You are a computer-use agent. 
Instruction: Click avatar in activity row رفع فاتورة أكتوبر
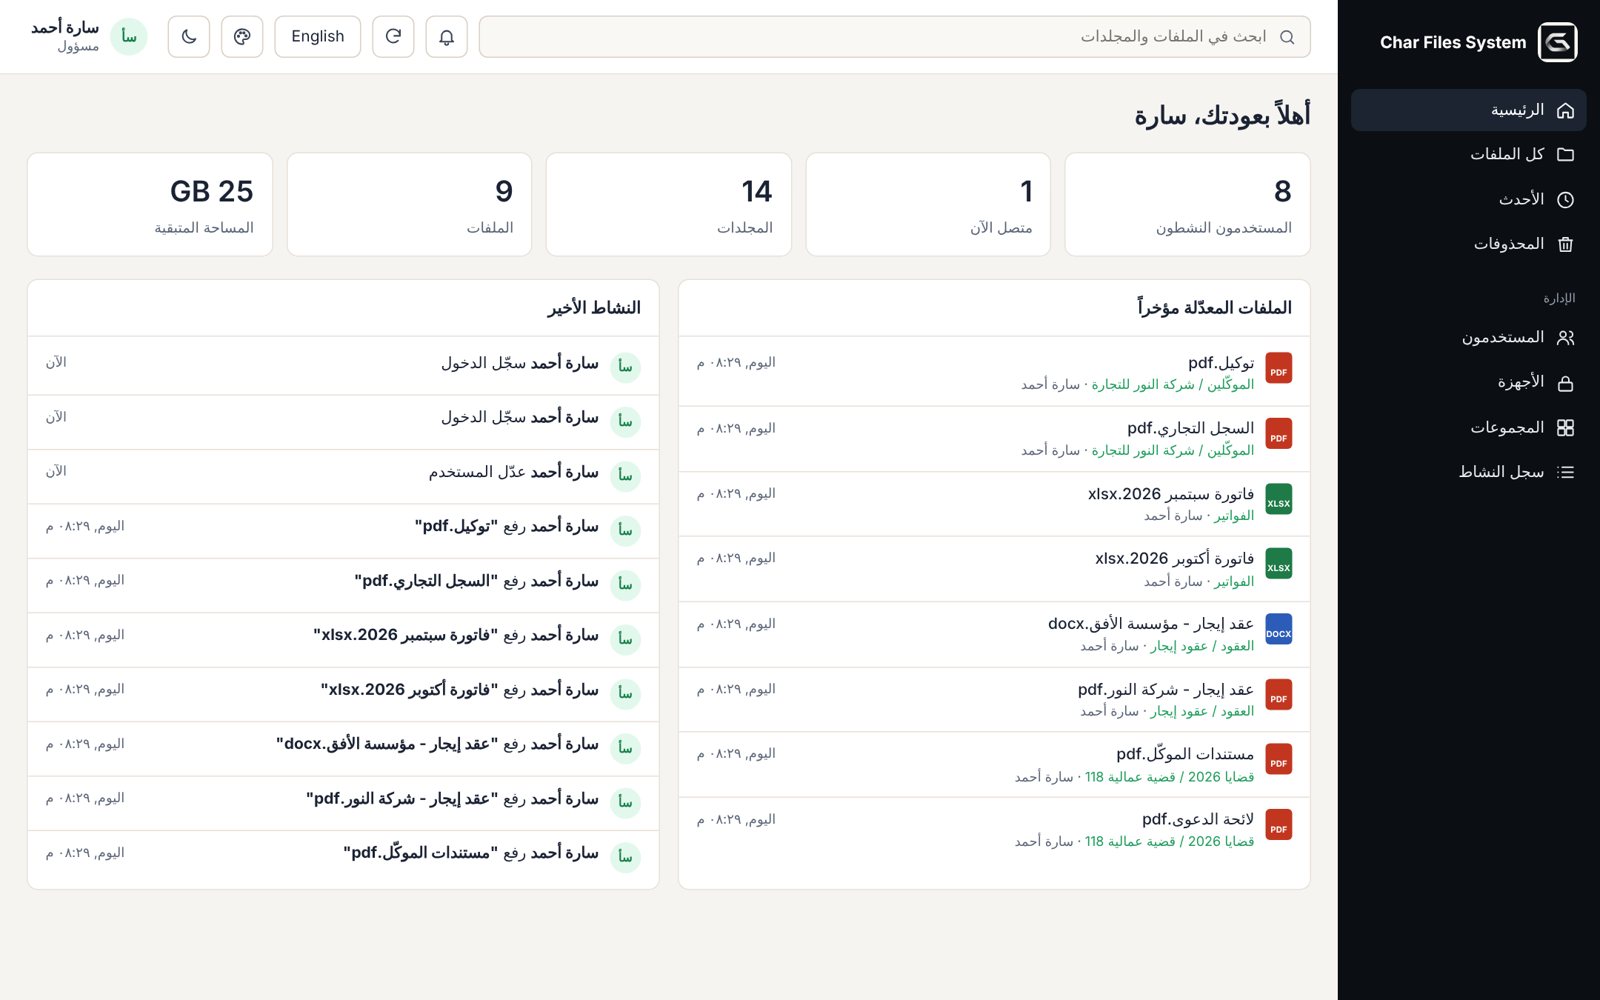[625, 693]
